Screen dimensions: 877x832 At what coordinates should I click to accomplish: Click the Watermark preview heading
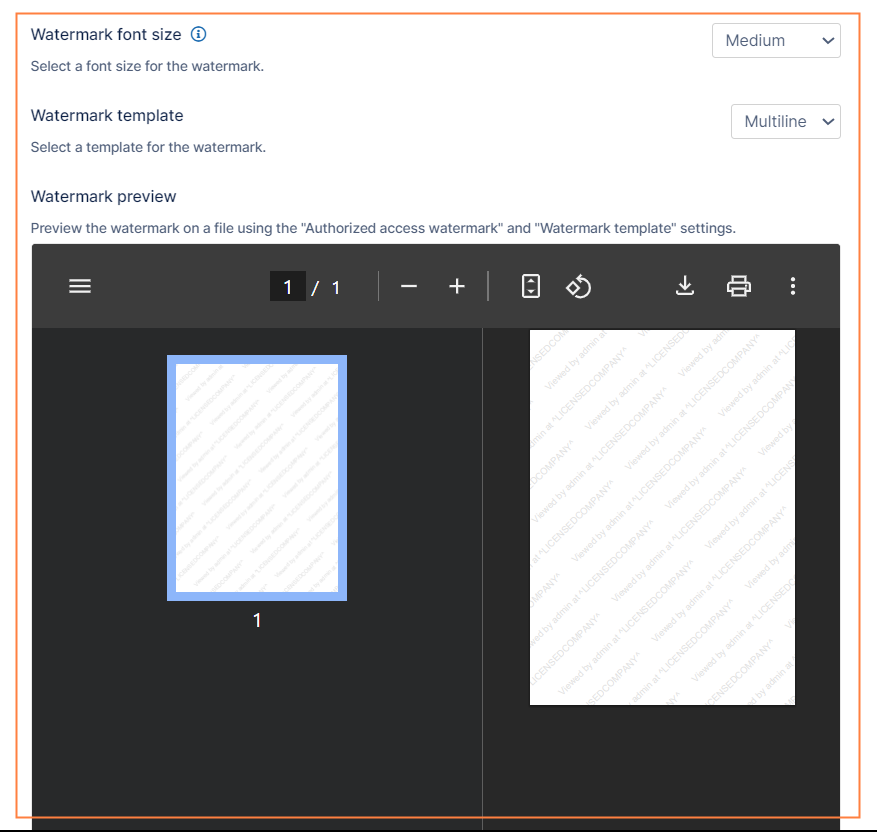(x=103, y=196)
